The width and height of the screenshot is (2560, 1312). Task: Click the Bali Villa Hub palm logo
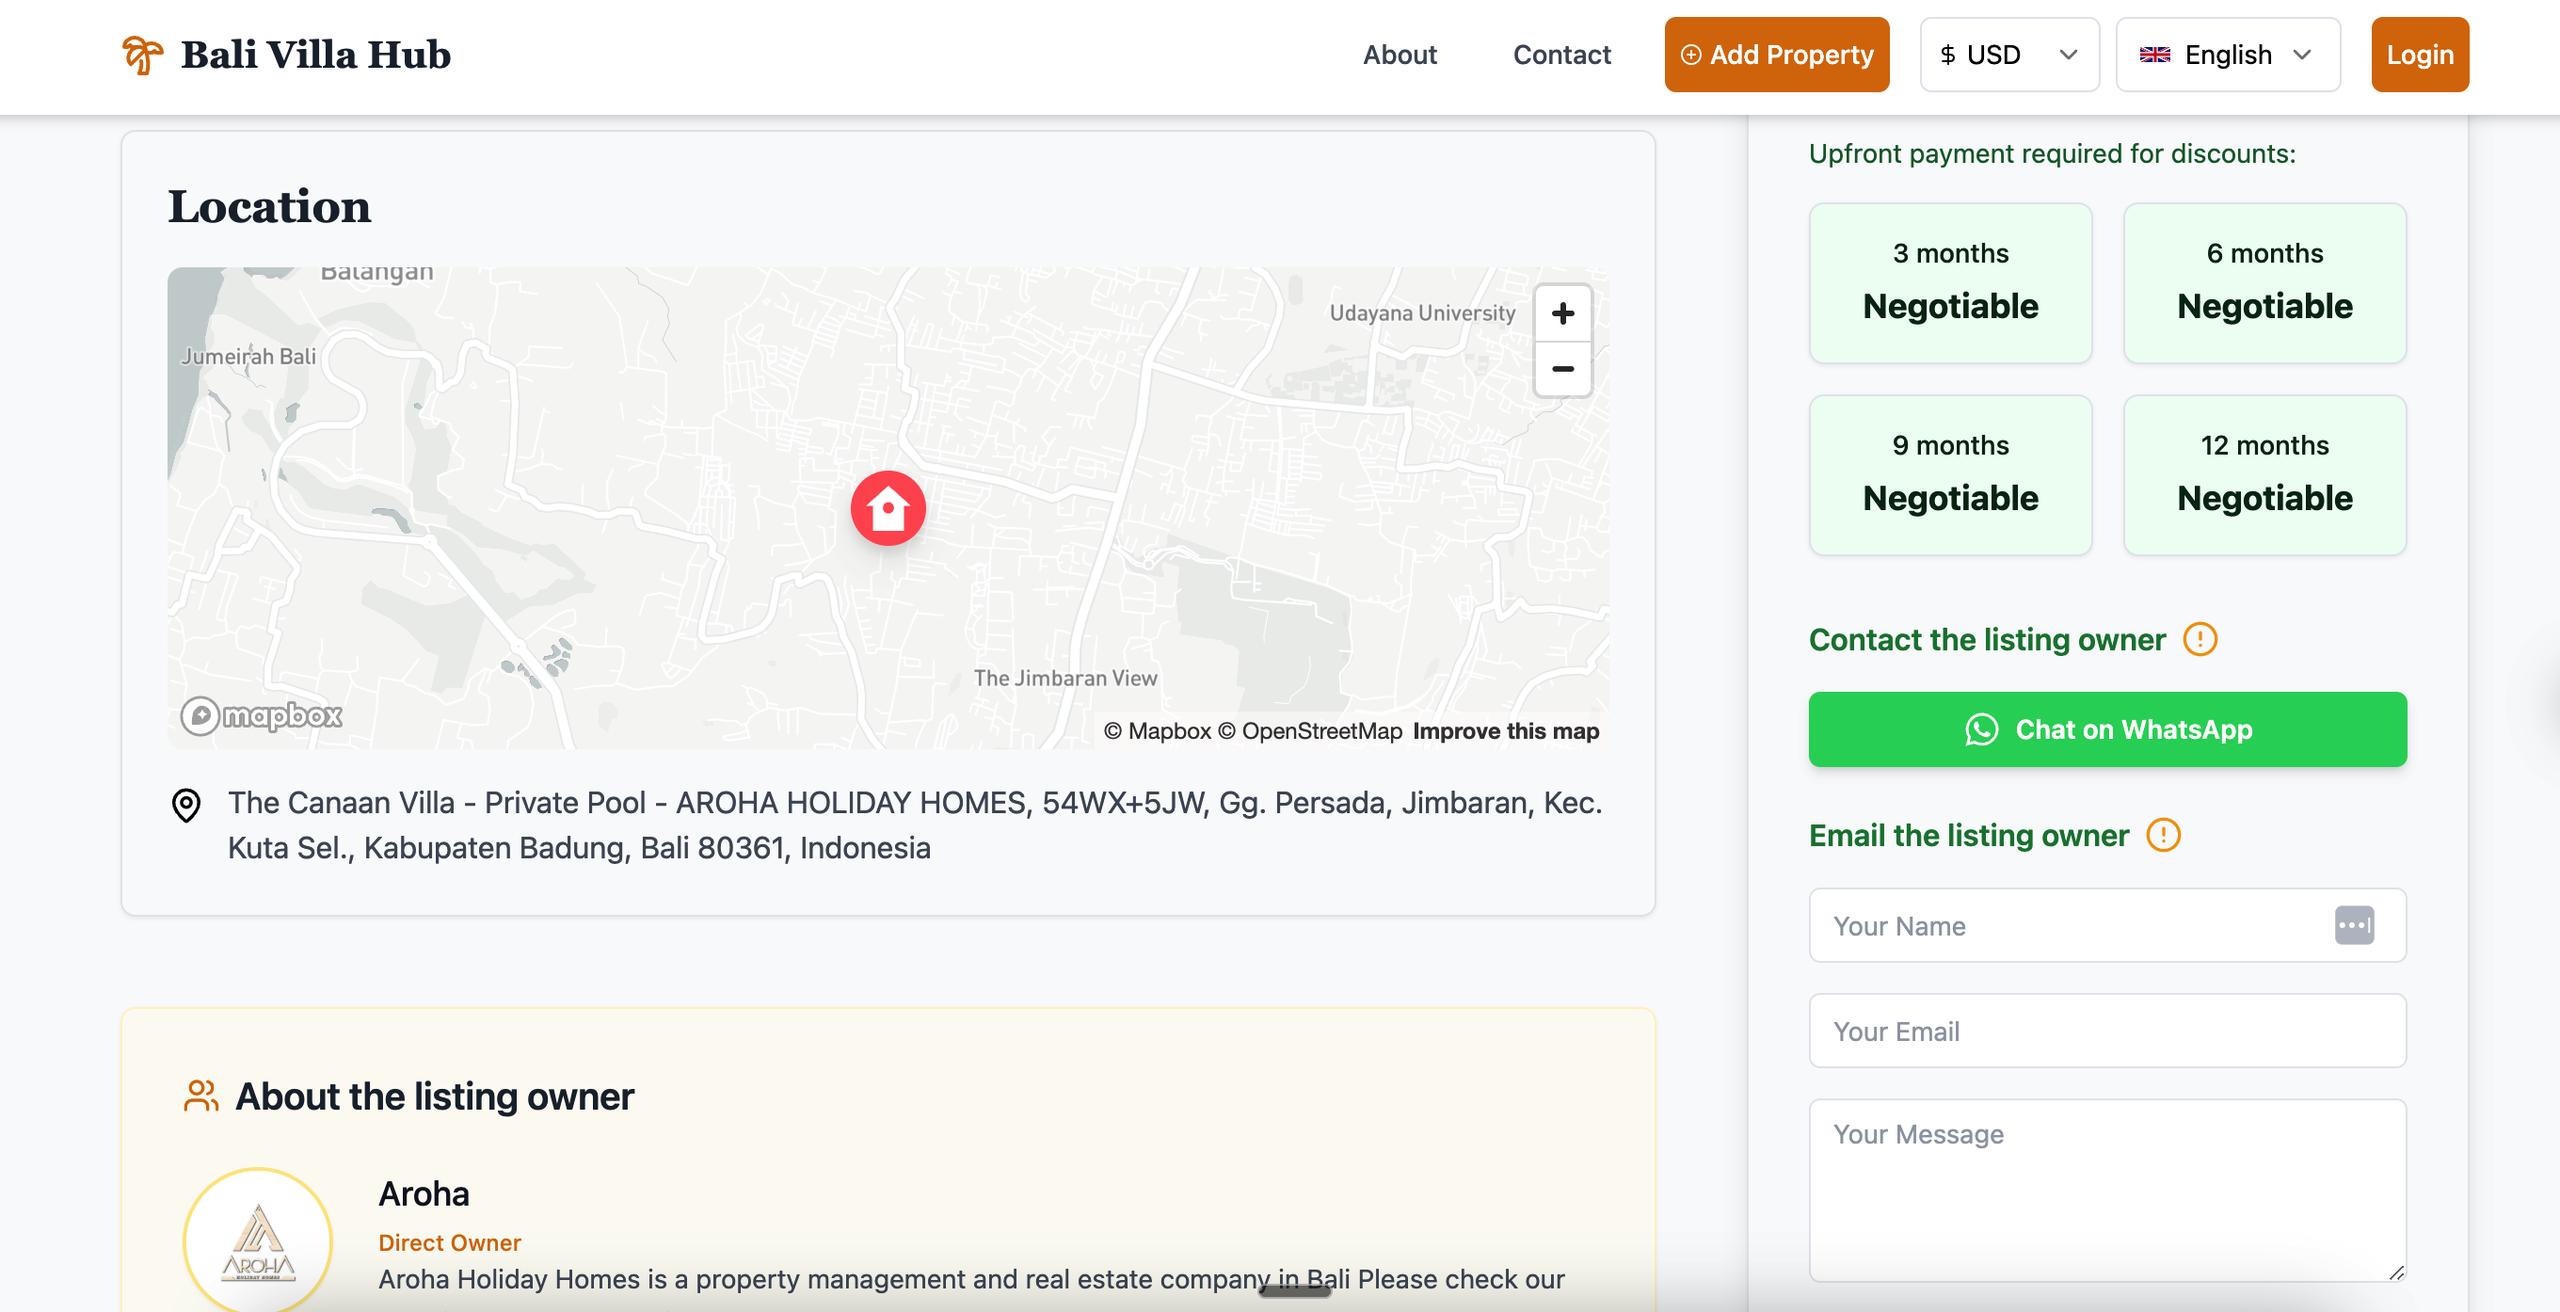142,55
